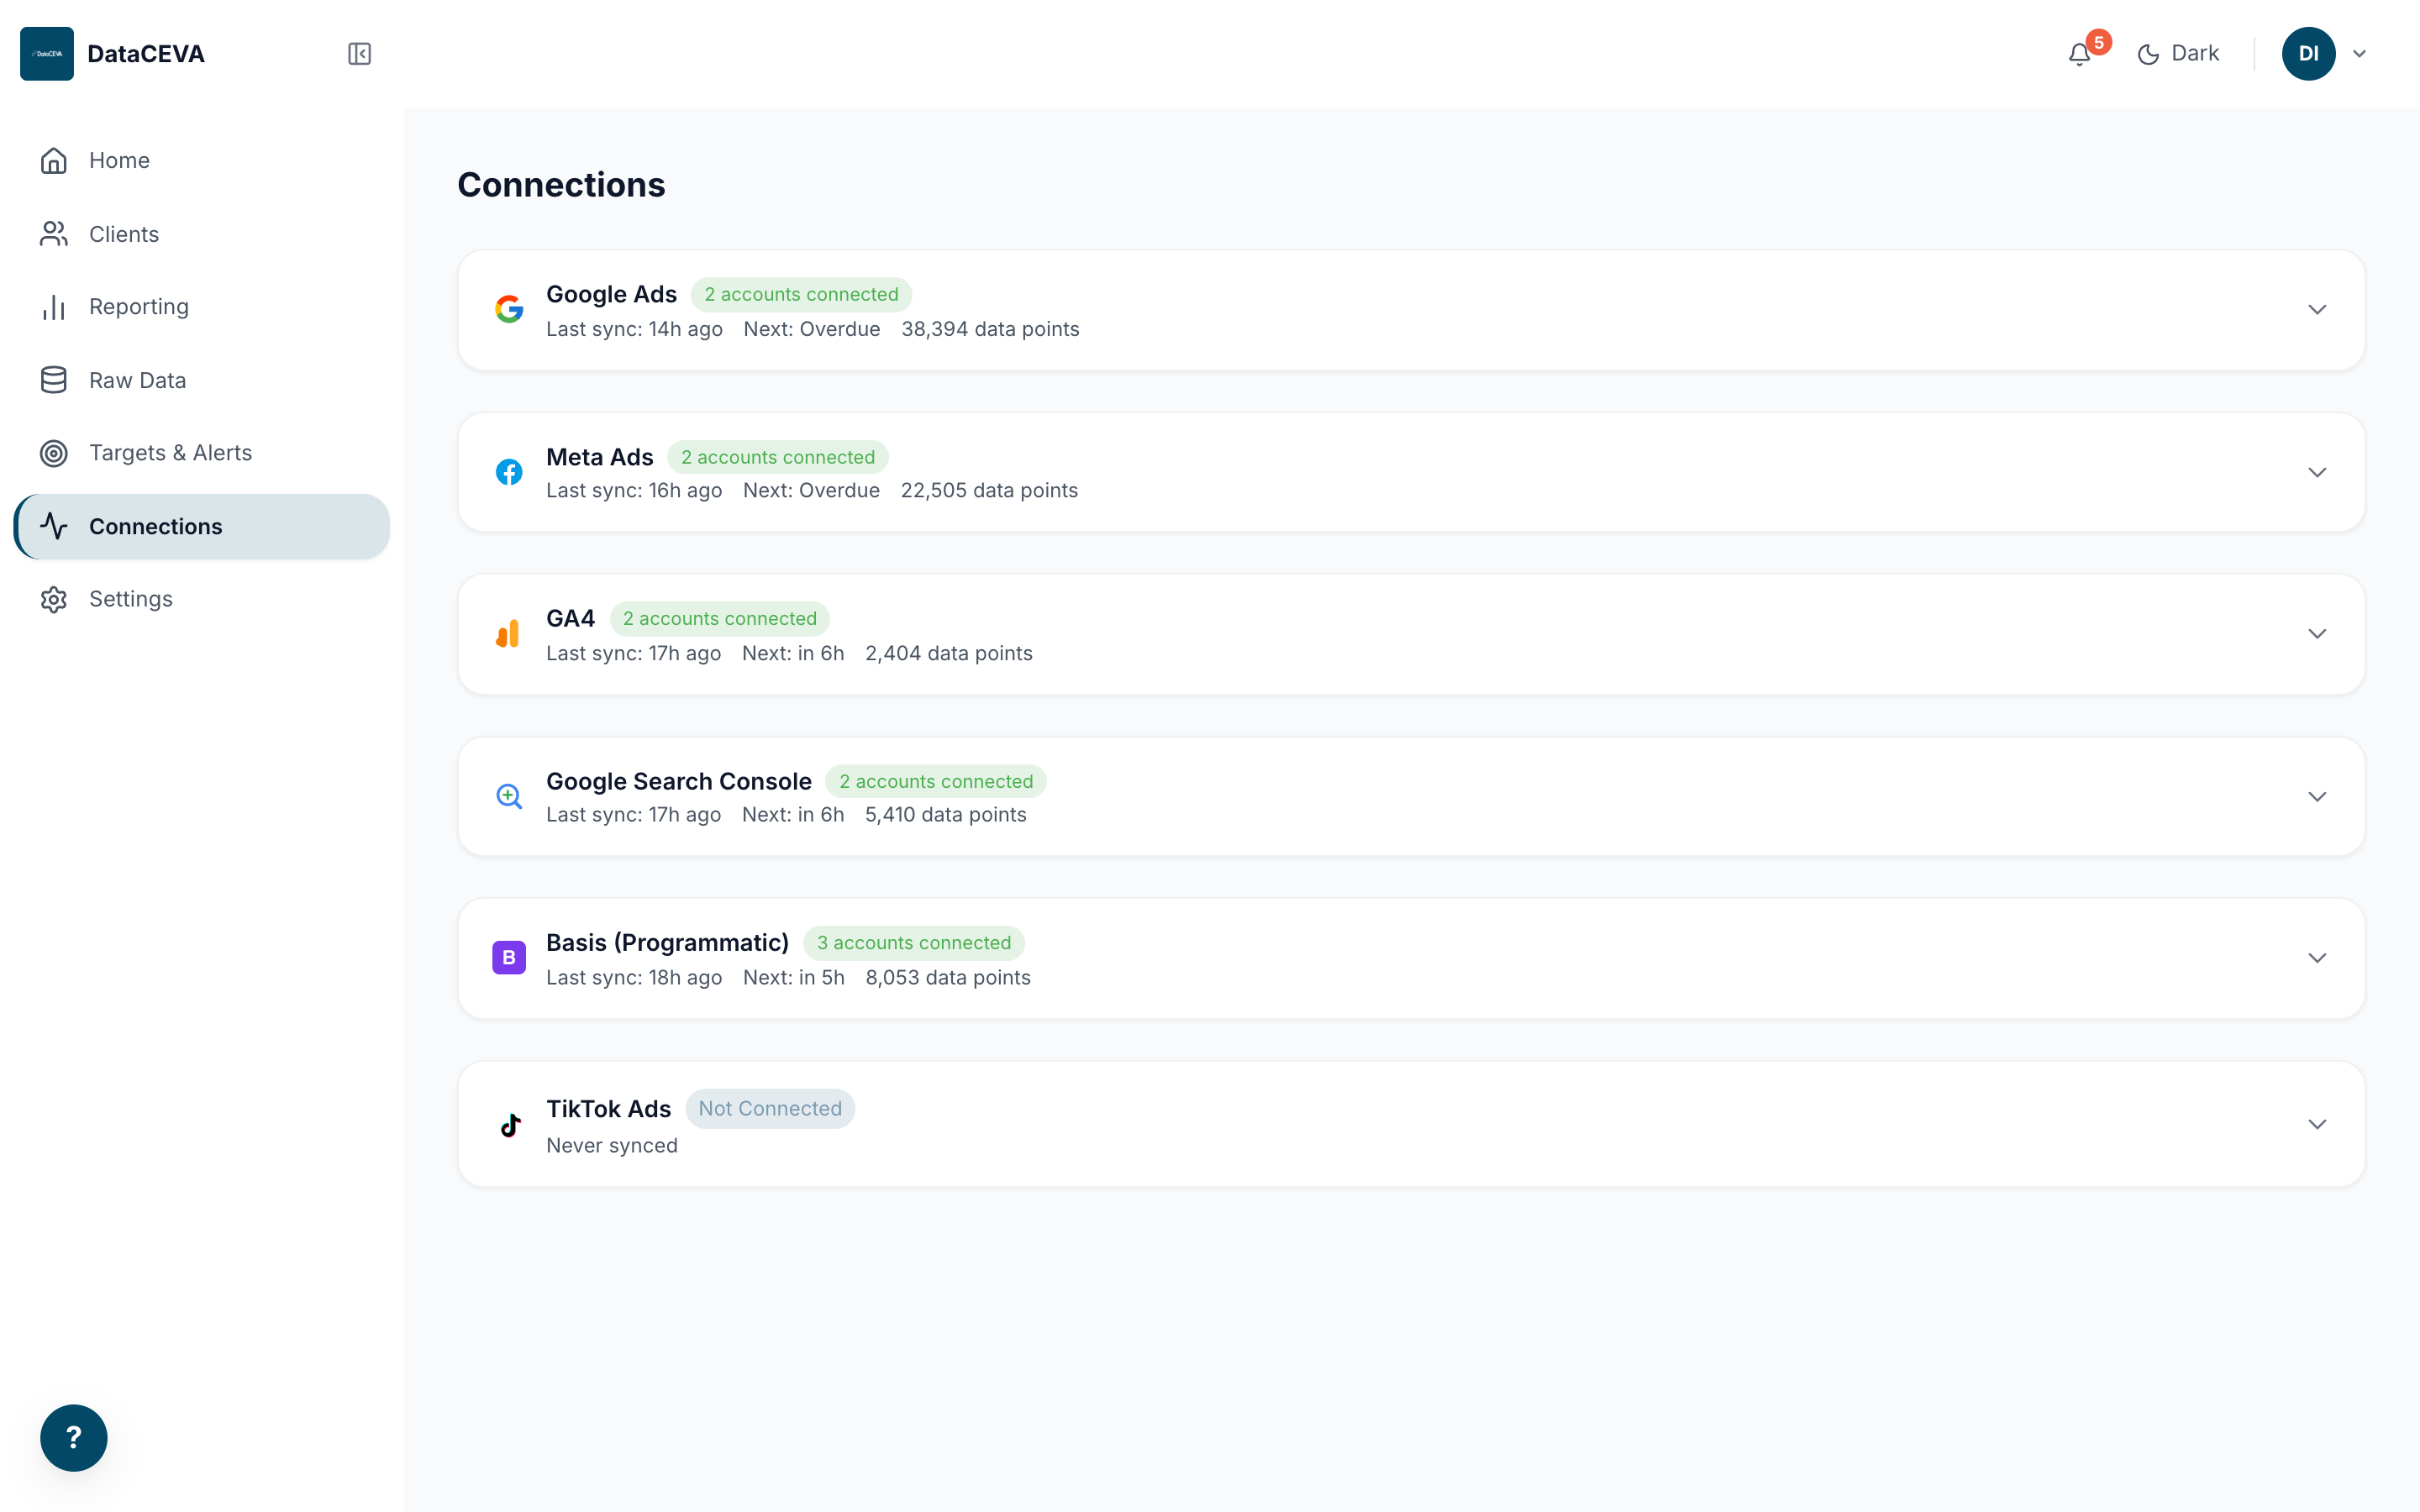Click the Raw Data database icon
The image size is (2420, 1512).
54,380
